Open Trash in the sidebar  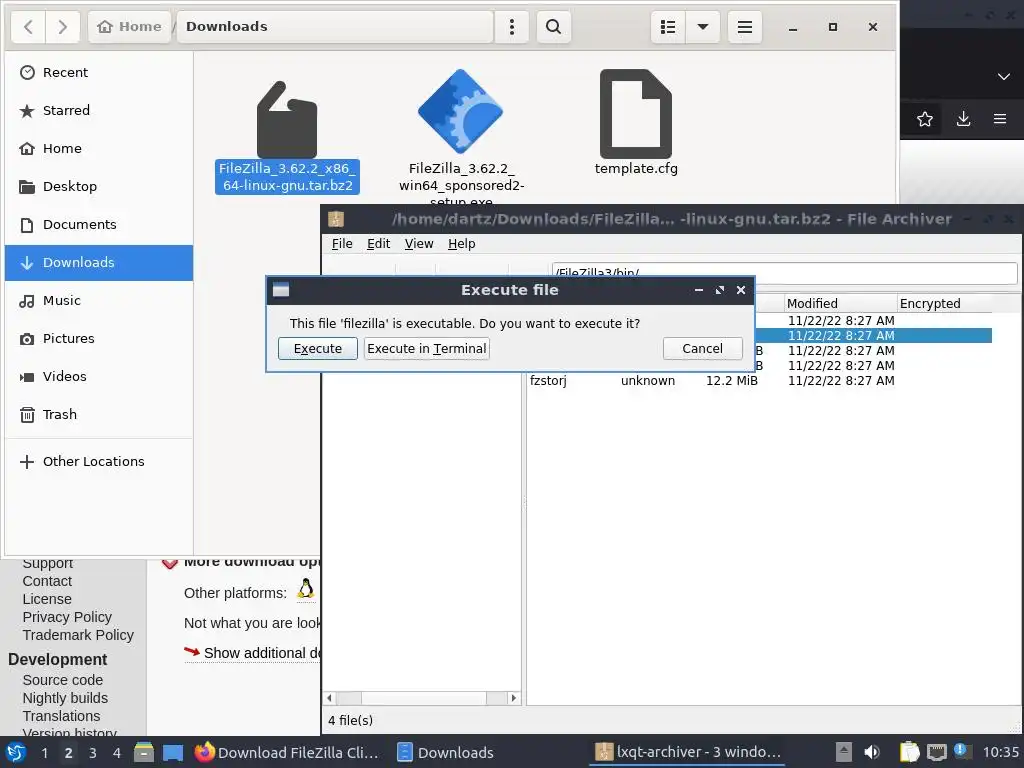tap(99, 414)
